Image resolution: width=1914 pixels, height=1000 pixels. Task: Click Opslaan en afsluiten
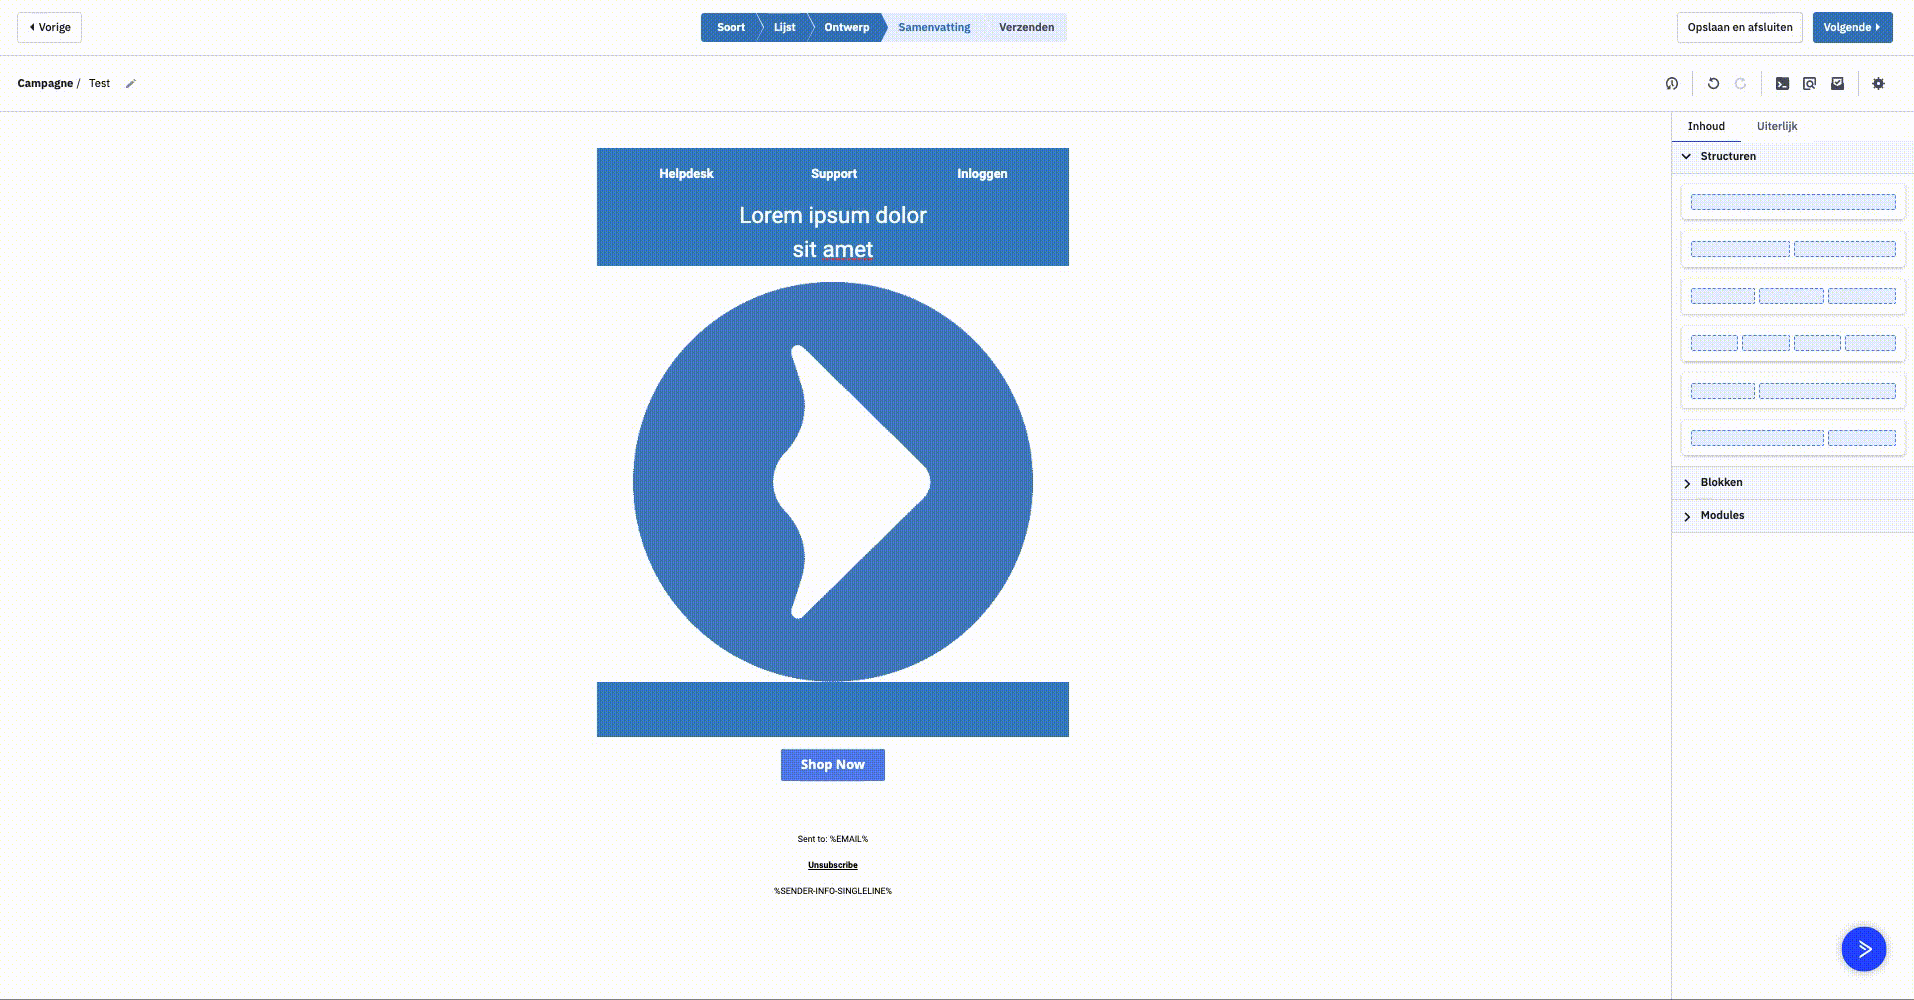[1740, 27]
